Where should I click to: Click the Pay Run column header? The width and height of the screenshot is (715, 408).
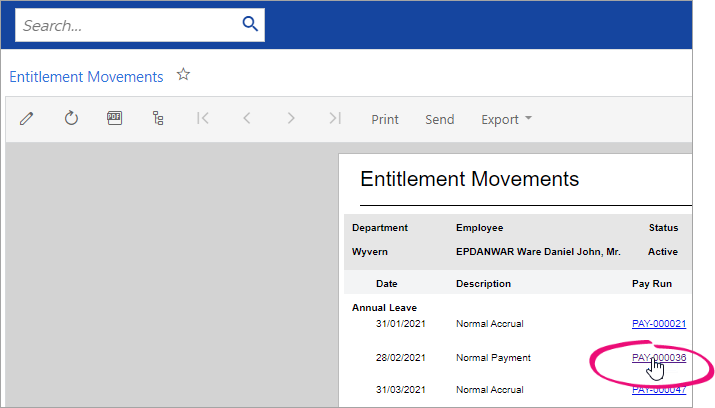tap(652, 284)
